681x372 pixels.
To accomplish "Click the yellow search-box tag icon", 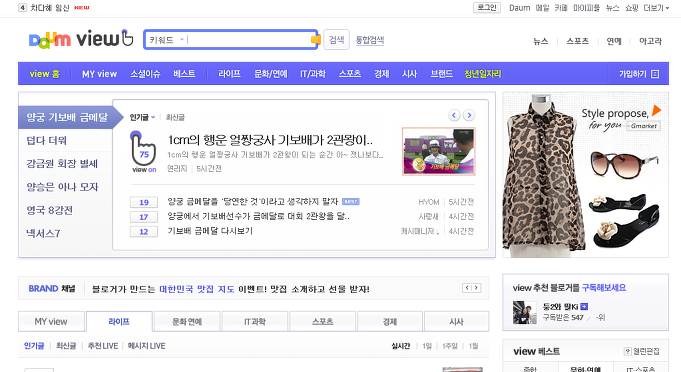I will click(316, 40).
